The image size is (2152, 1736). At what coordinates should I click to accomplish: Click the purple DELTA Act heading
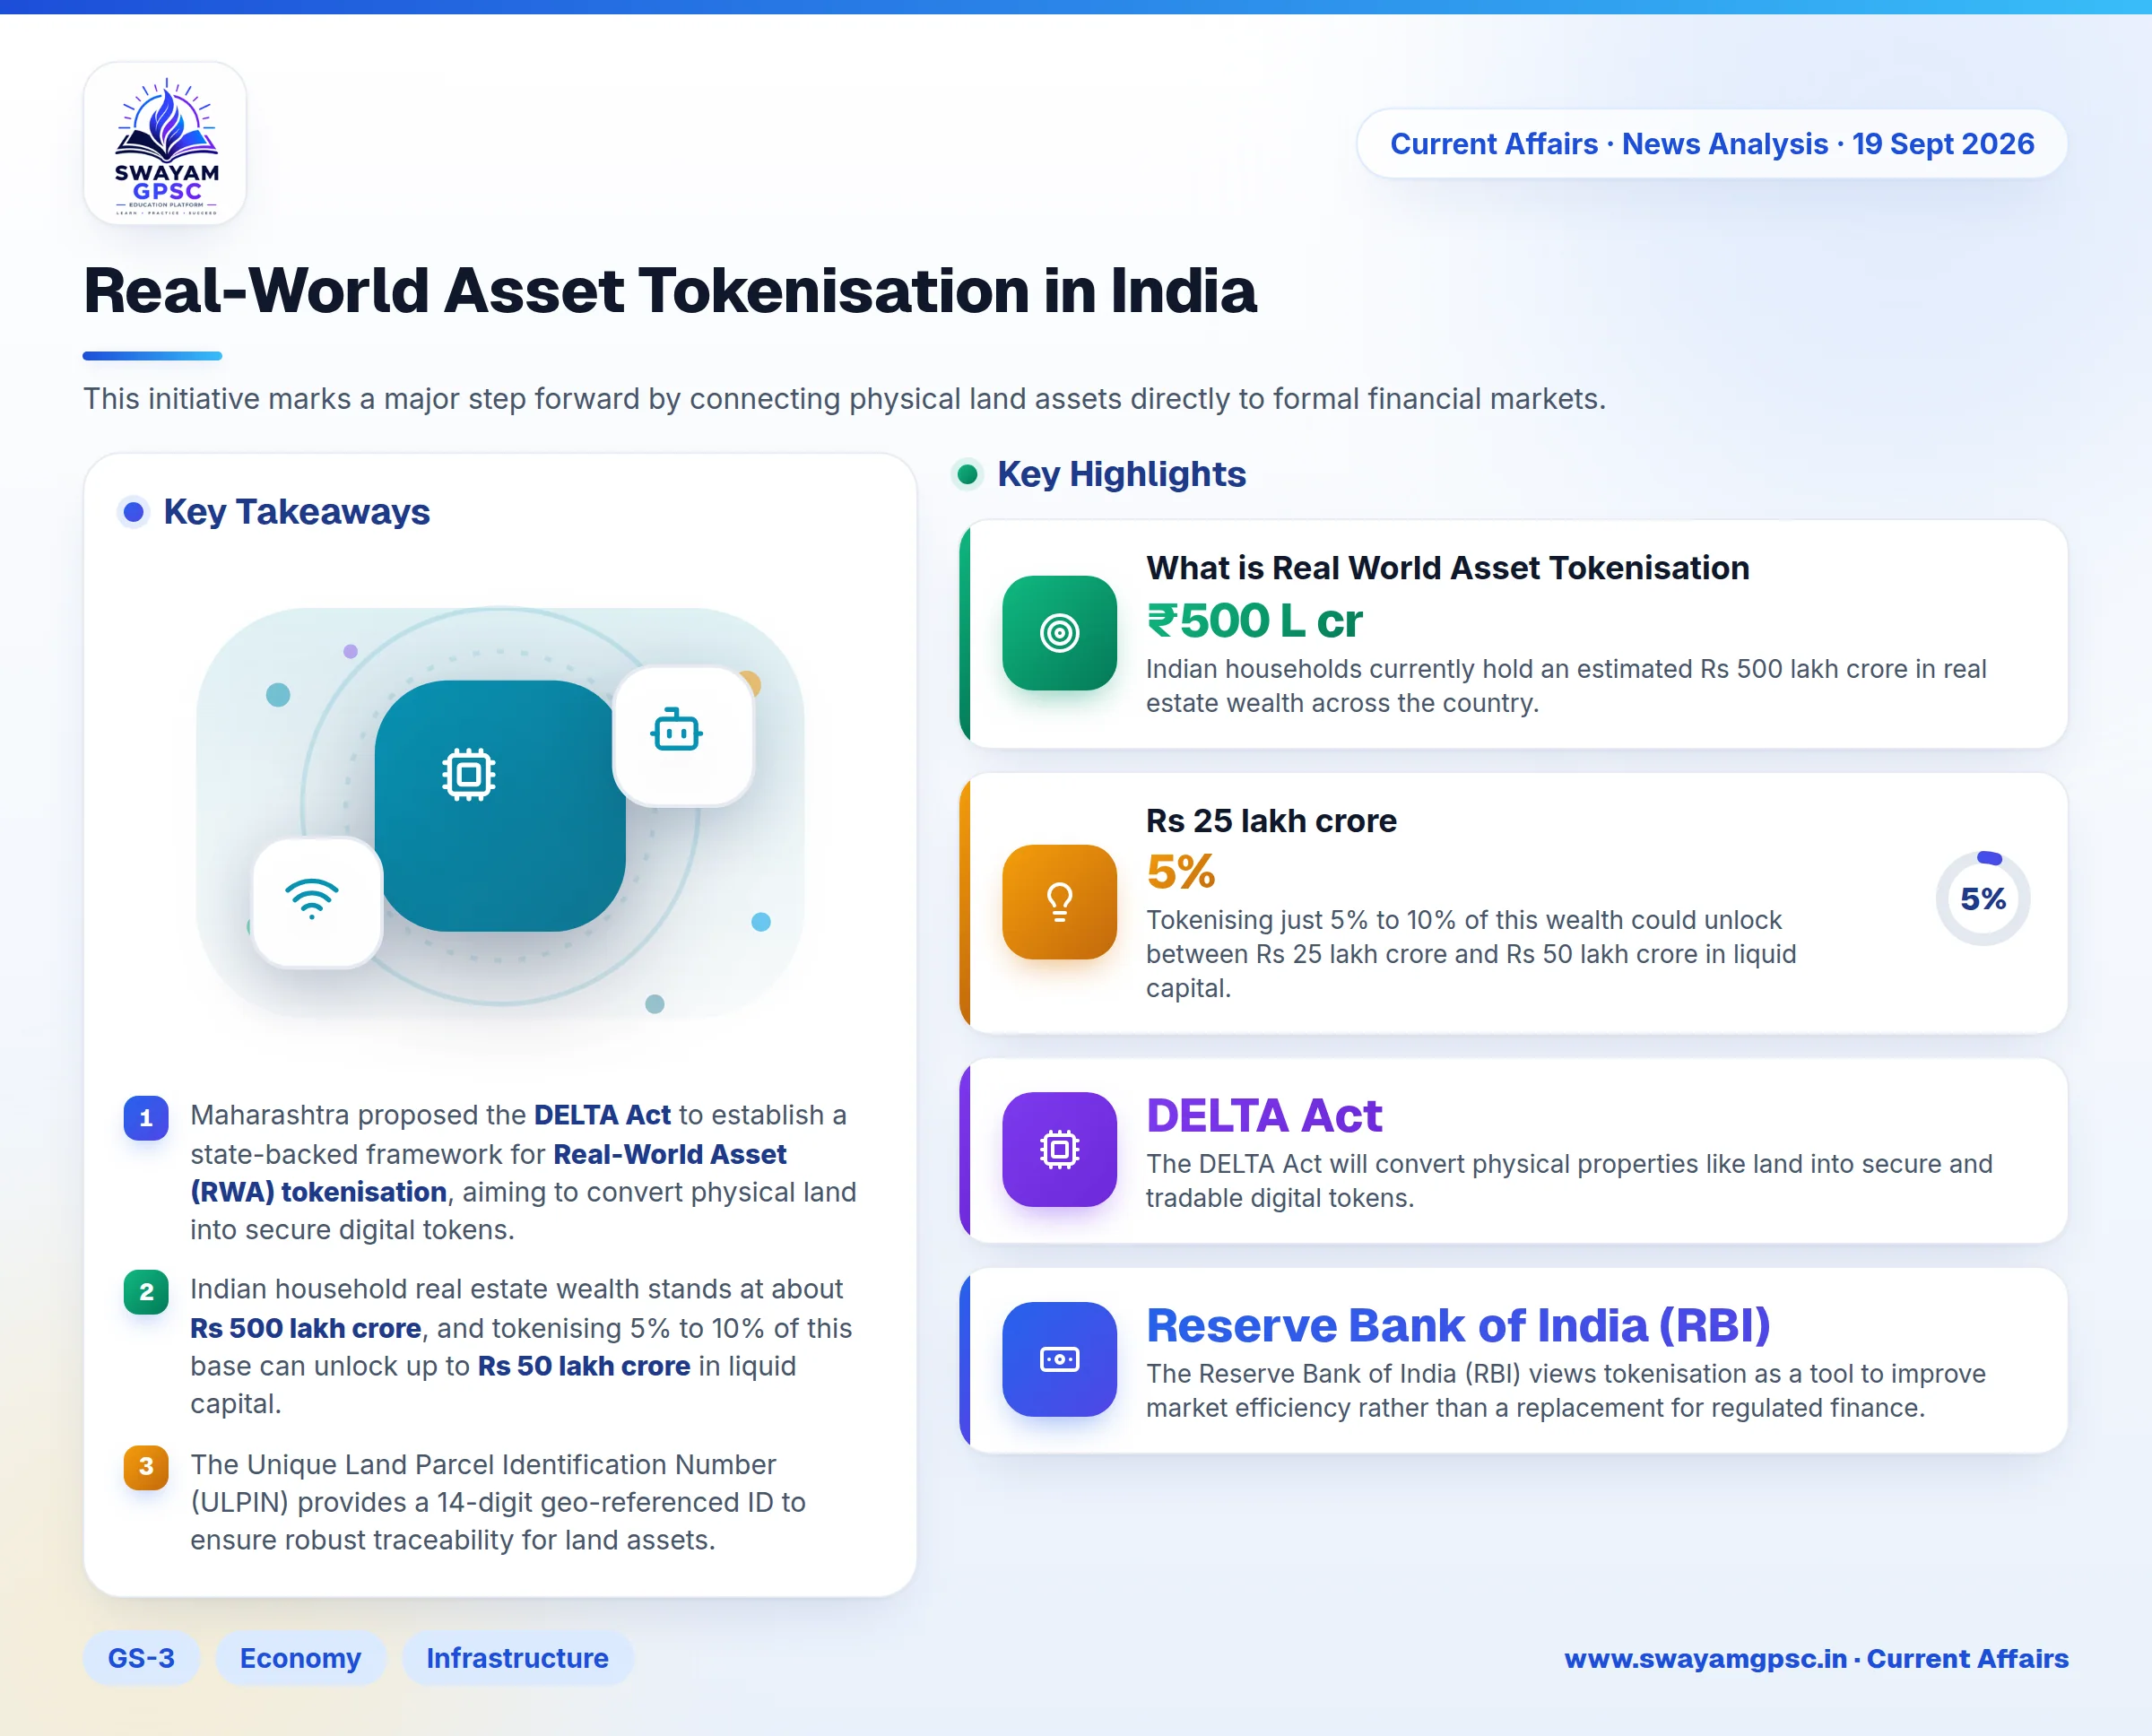[x=1264, y=1116]
